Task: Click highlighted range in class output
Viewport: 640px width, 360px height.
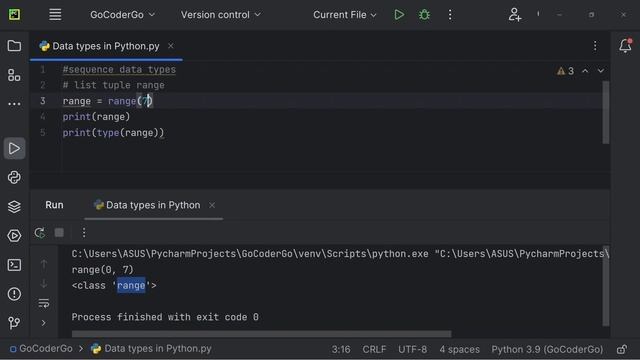Action: [x=131, y=285]
